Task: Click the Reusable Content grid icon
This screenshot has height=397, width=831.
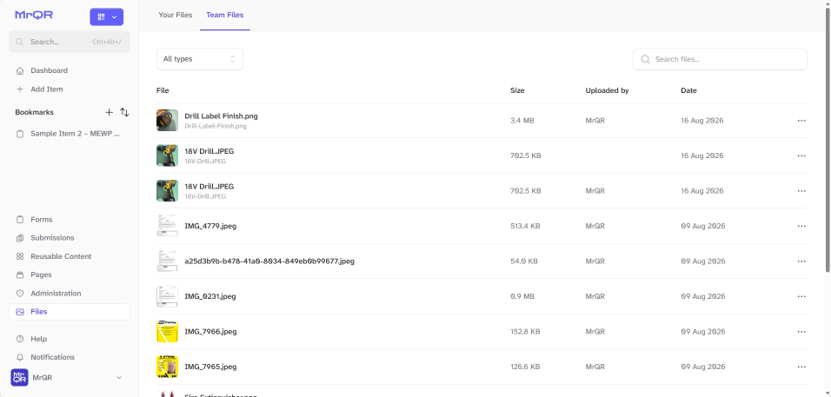Action: pos(20,257)
